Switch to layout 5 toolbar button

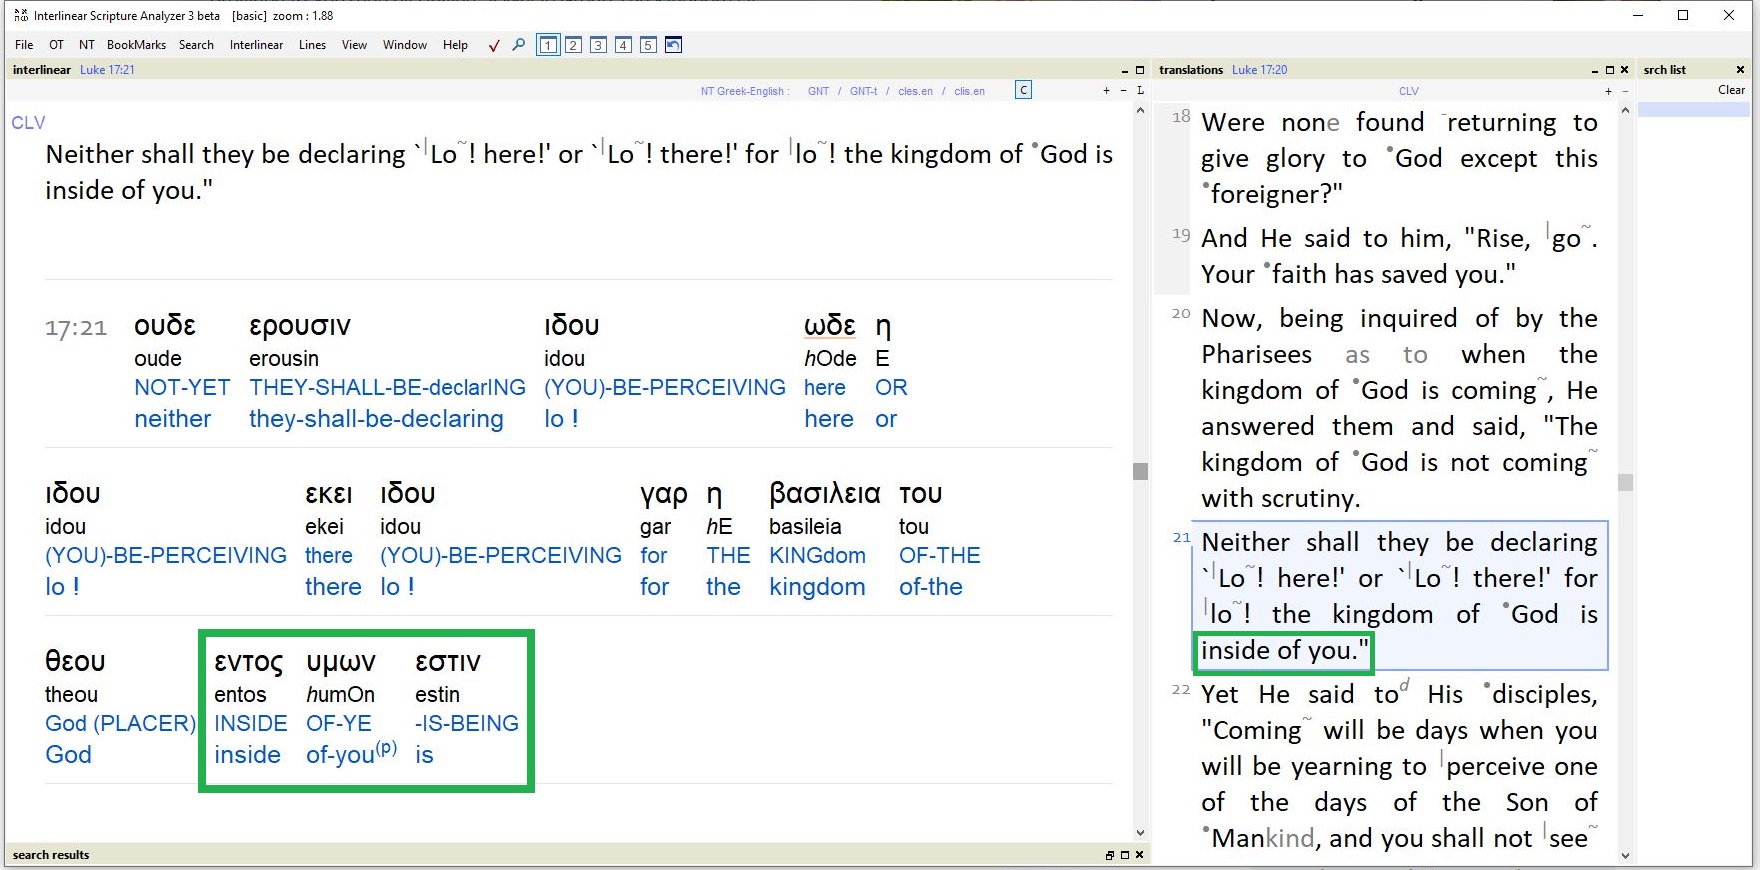(x=648, y=45)
